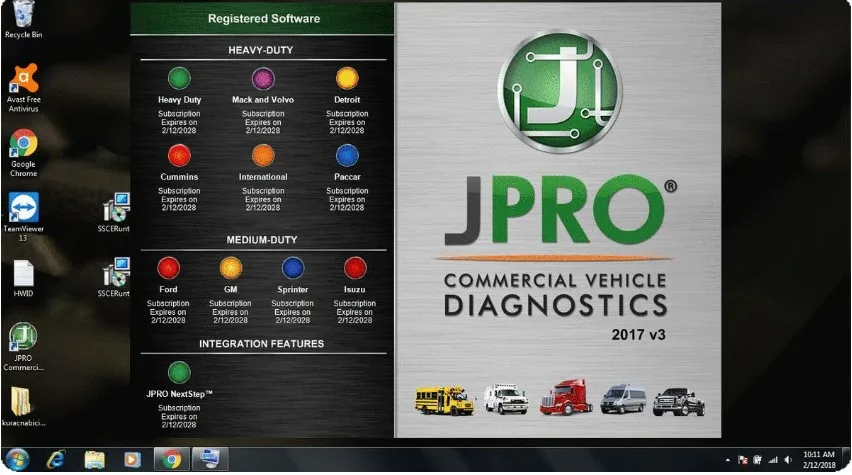
Task: Open the Action Center flag icon
Action: tap(743, 460)
